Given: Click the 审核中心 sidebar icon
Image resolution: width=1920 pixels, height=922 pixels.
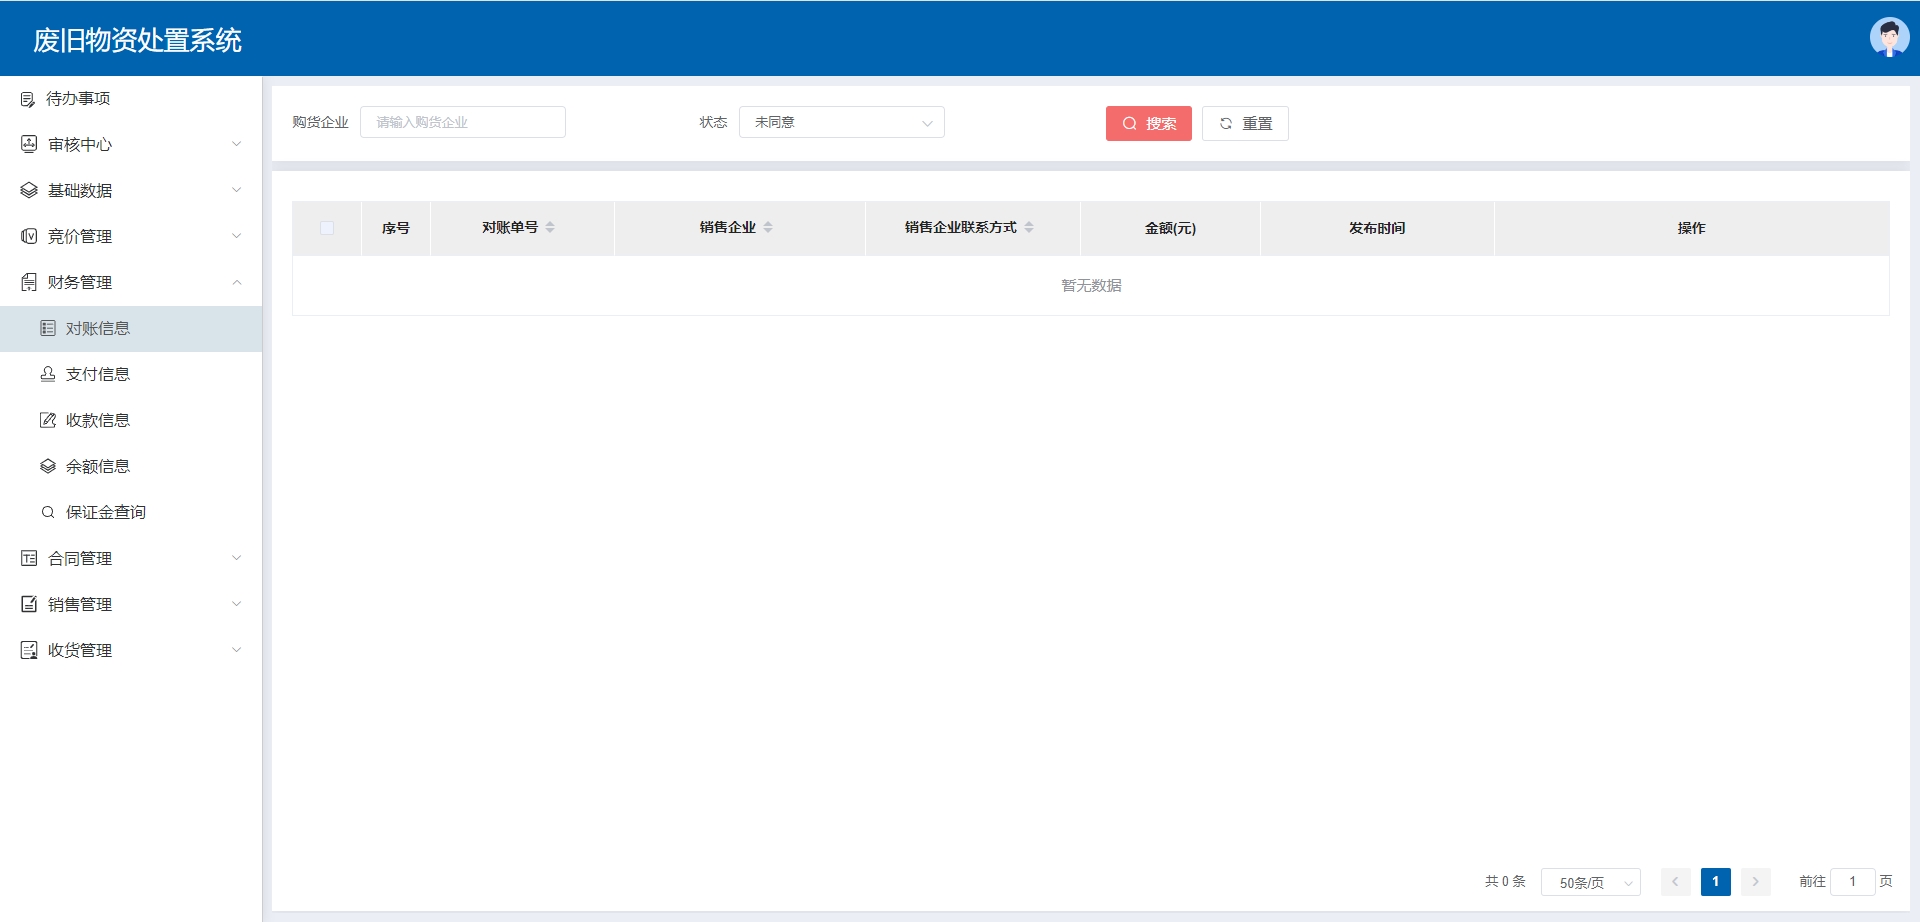Looking at the screenshot, I should [29, 144].
